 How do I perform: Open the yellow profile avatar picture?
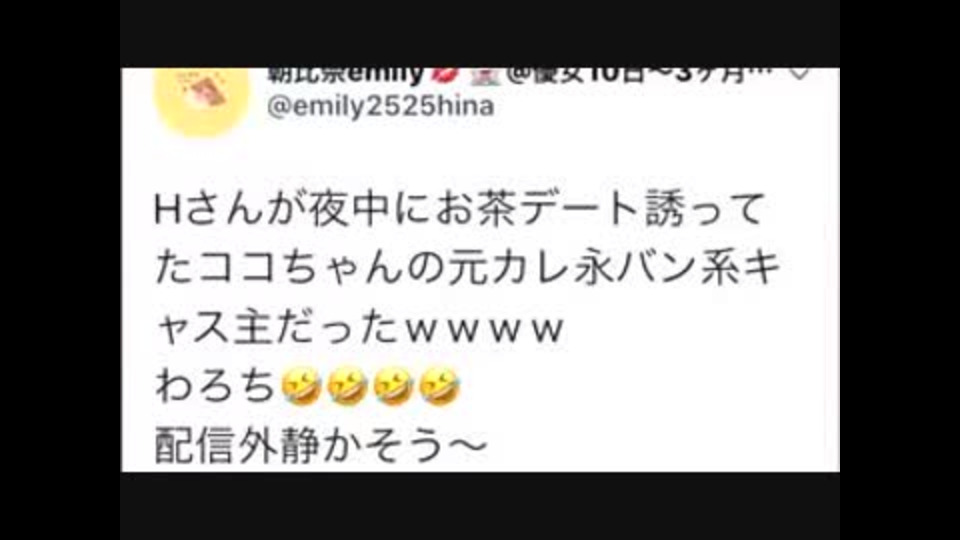point(203,102)
